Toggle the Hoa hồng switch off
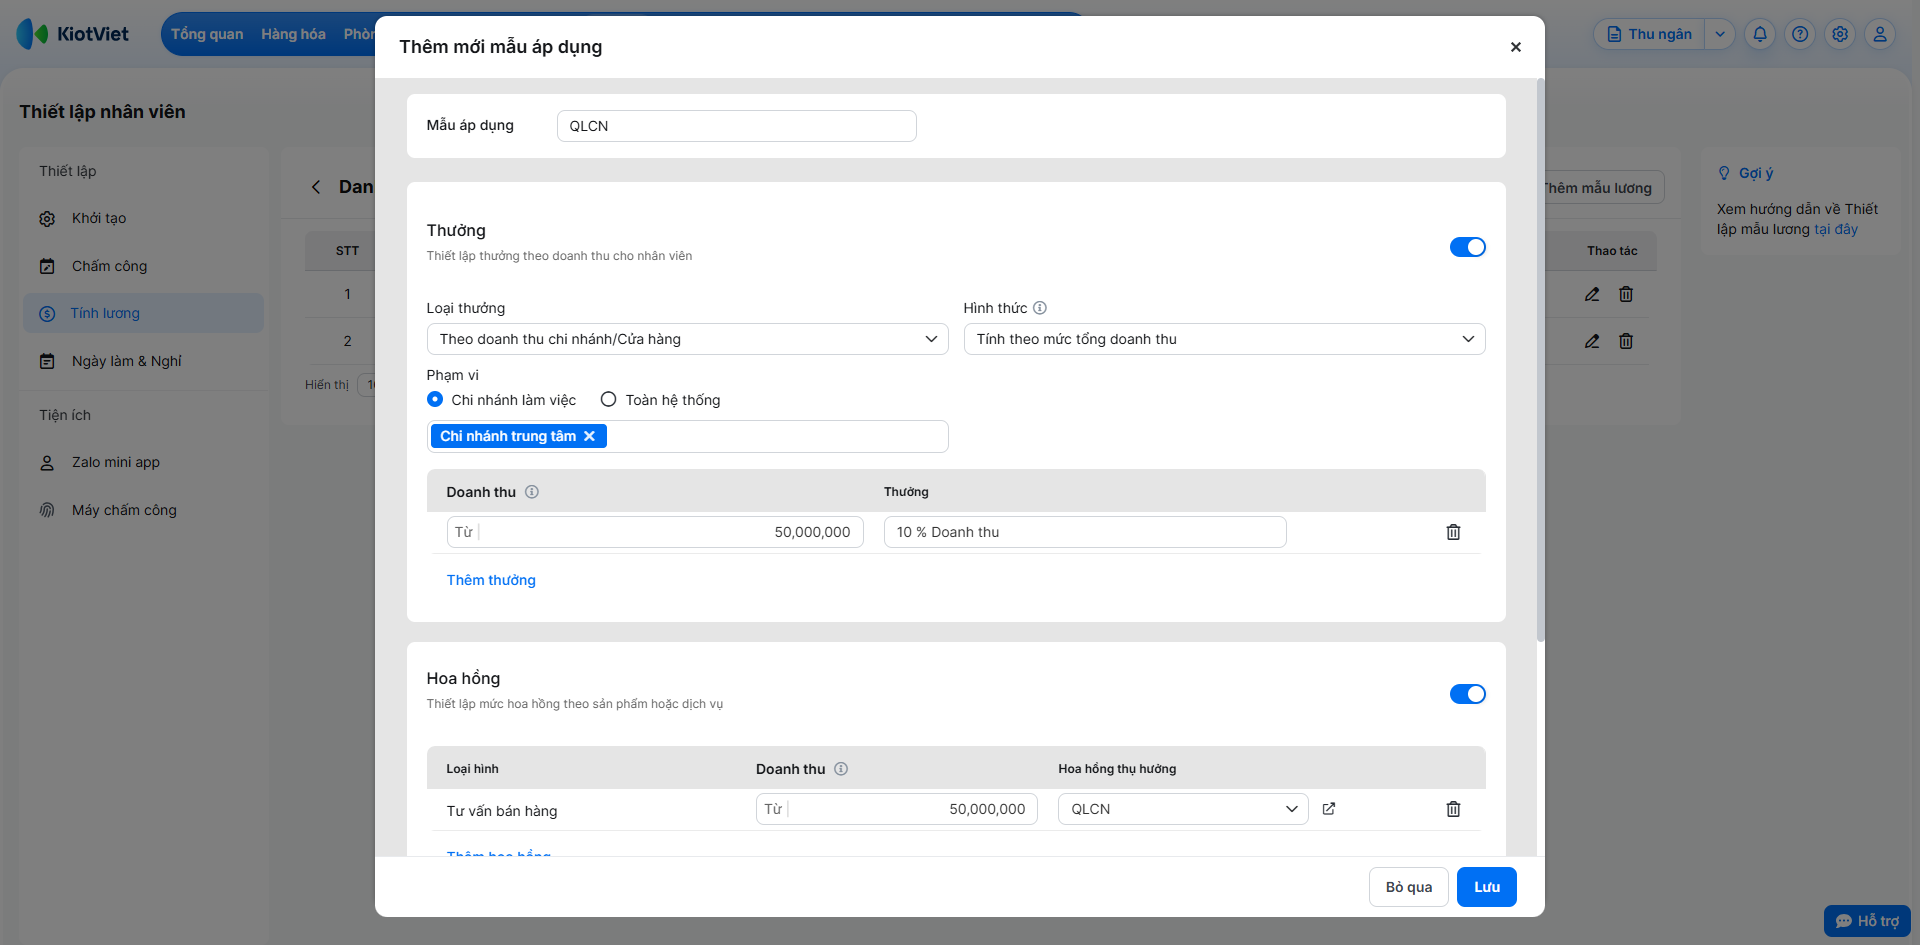 pos(1468,694)
